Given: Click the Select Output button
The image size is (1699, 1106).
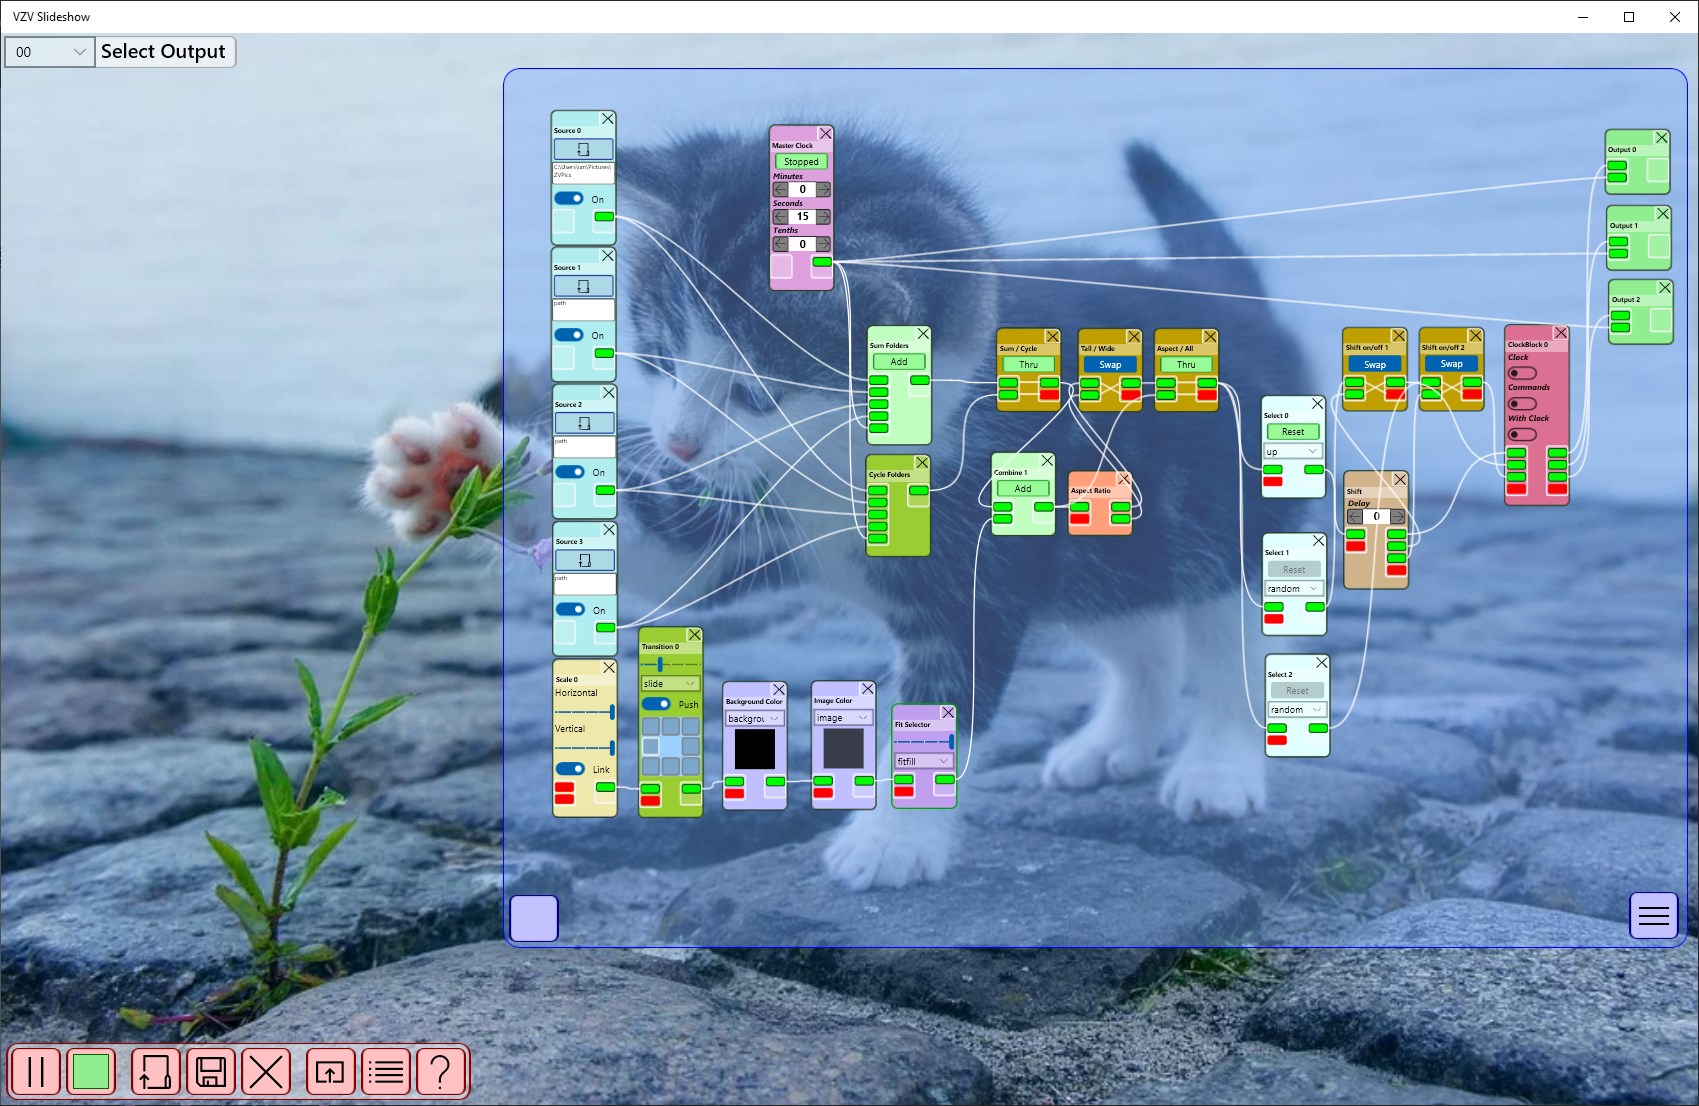Looking at the screenshot, I should (165, 52).
